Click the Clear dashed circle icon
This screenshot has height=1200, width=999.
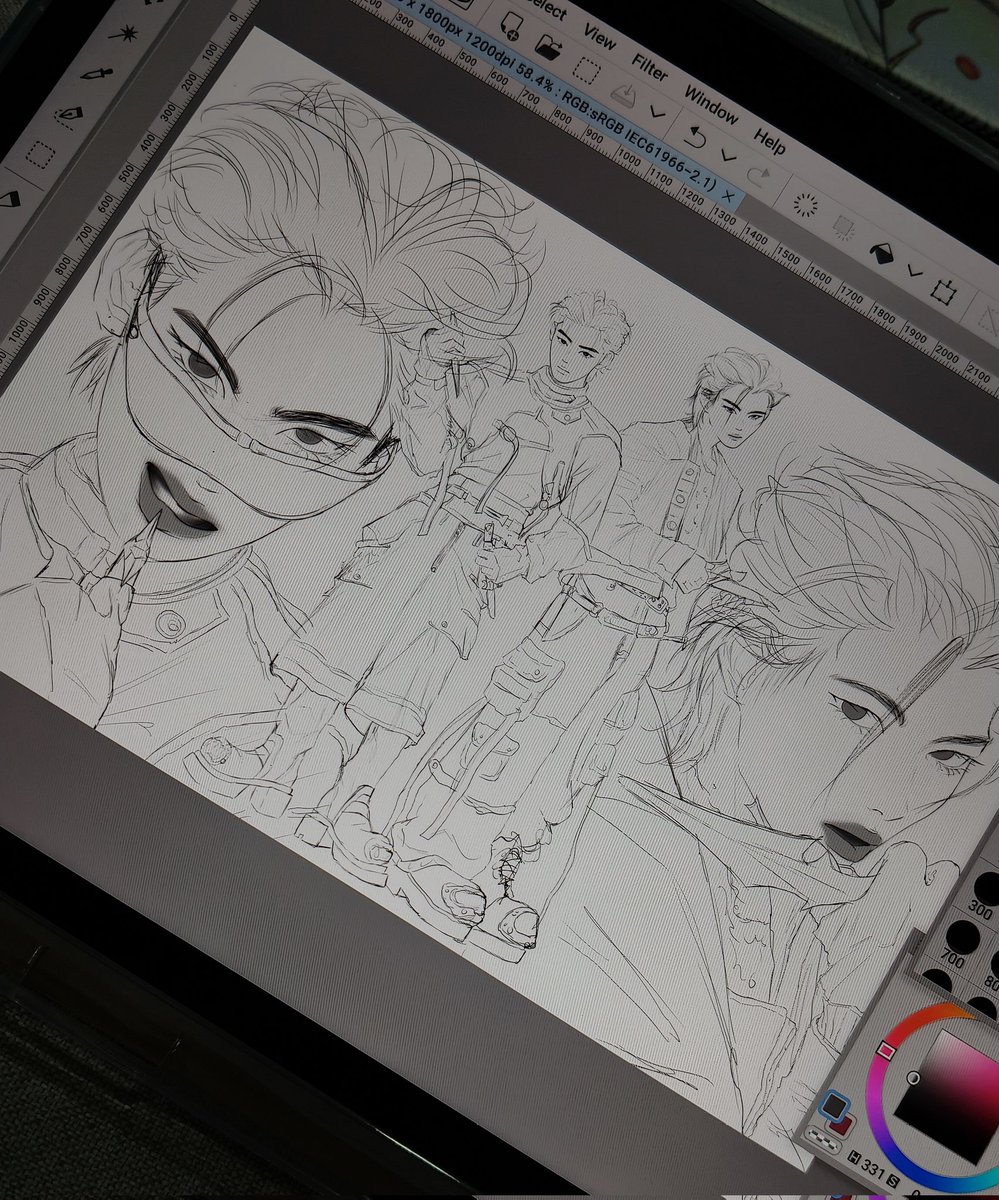point(806,205)
